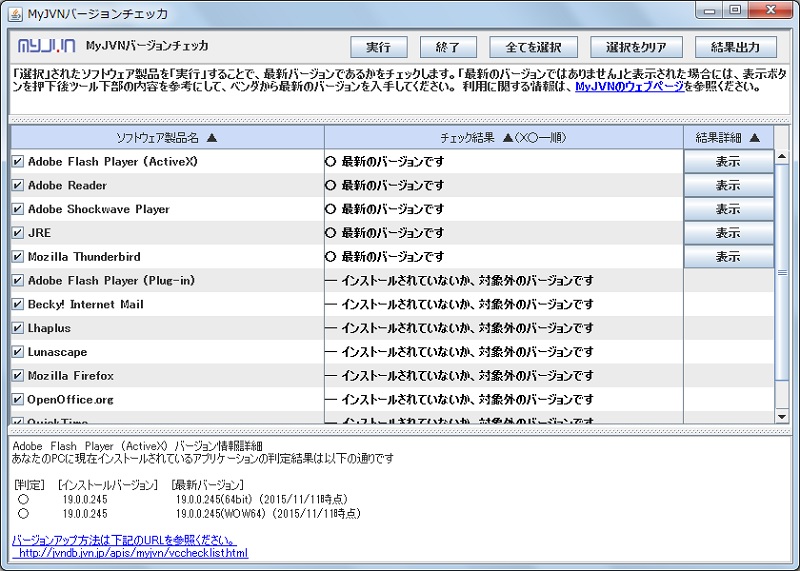The height and width of the screenshot is (571, 800).
Task: Close the MyJVN window
Action: (771, 11)
